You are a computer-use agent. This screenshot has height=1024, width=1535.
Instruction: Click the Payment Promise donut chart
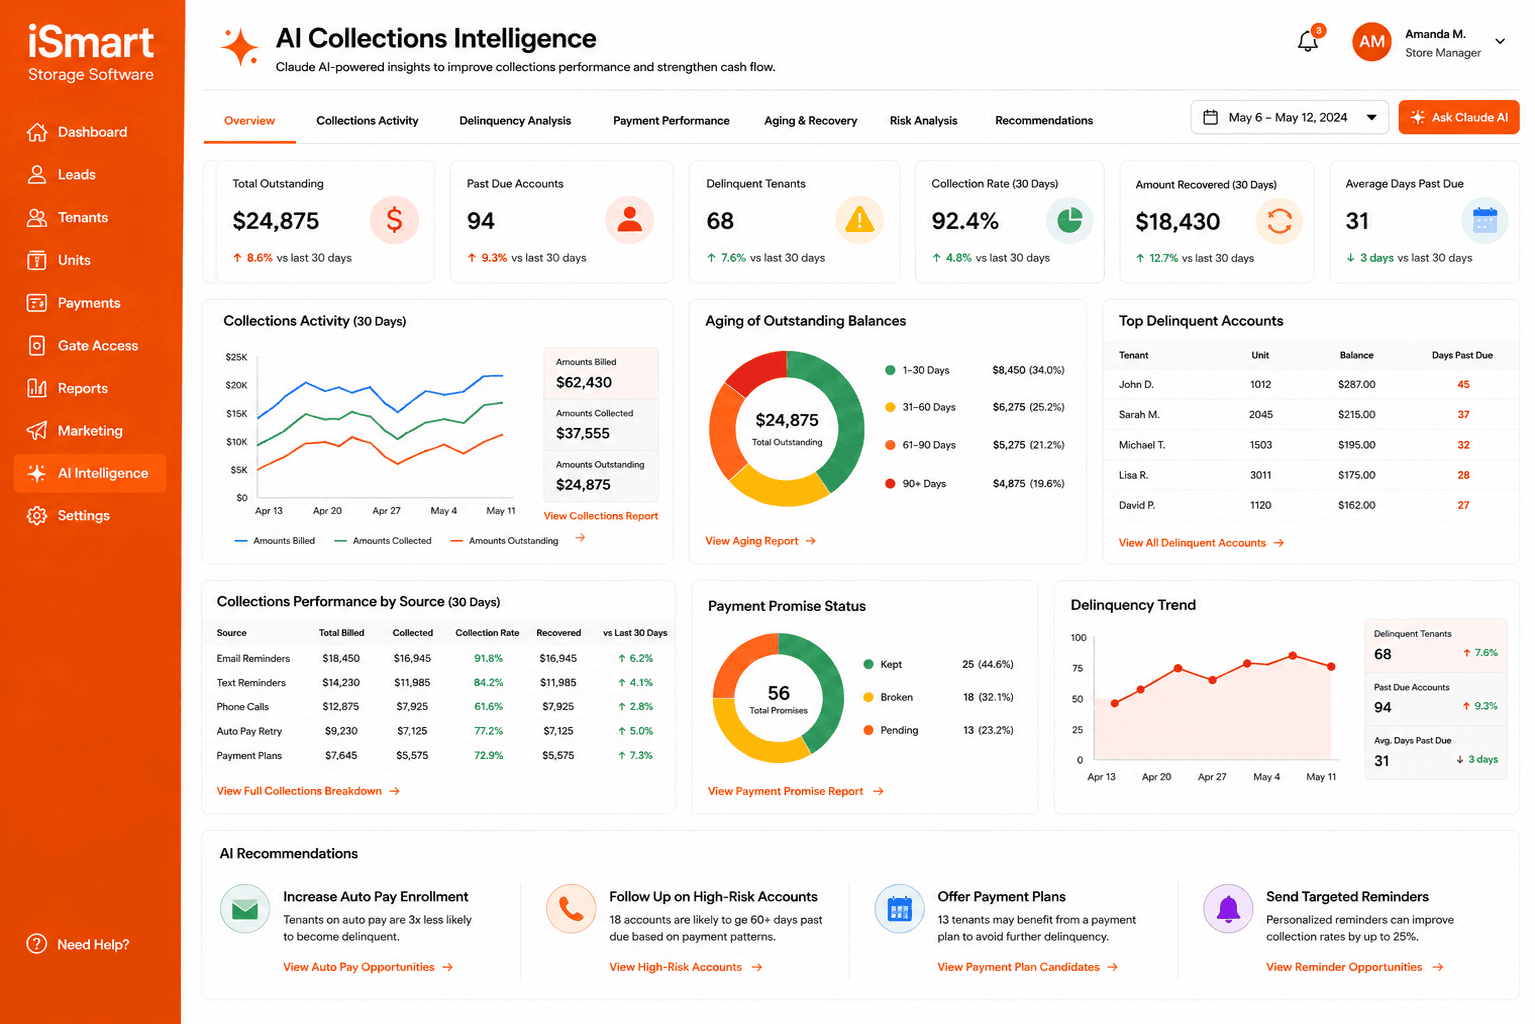[x=778, y=698]
